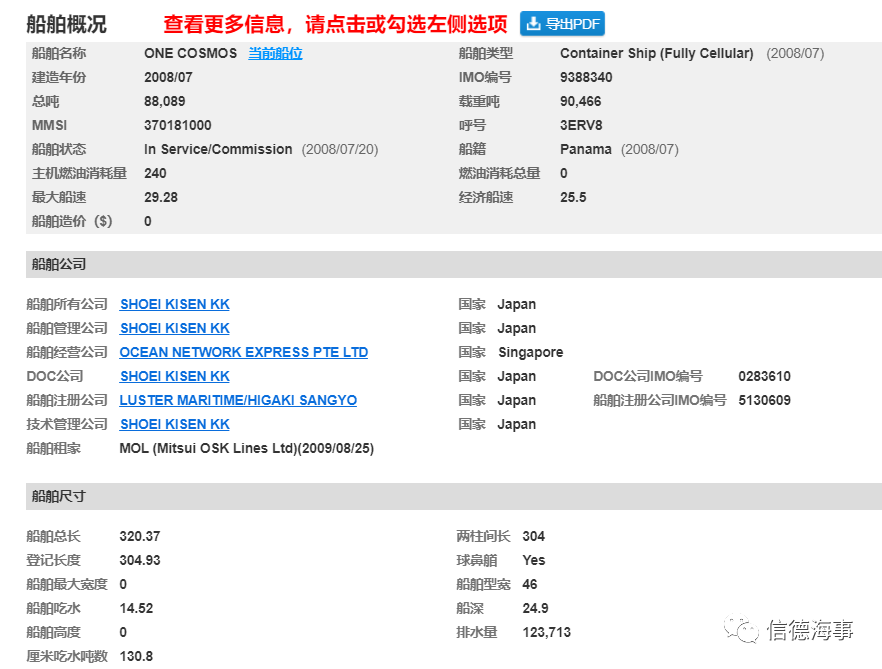Click the 船舶概况 page heading
Viewport: 882px width, 669px height.
point(66,24)
